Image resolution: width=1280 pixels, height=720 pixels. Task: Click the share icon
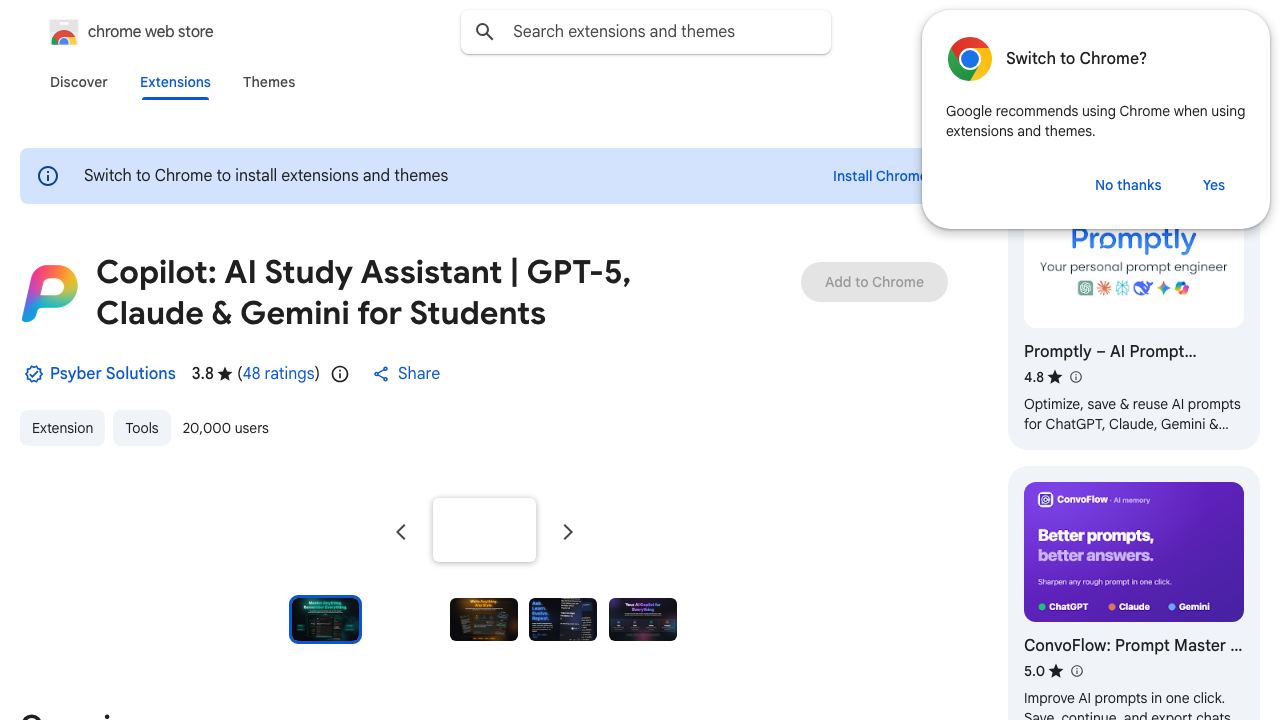[381, 374]
